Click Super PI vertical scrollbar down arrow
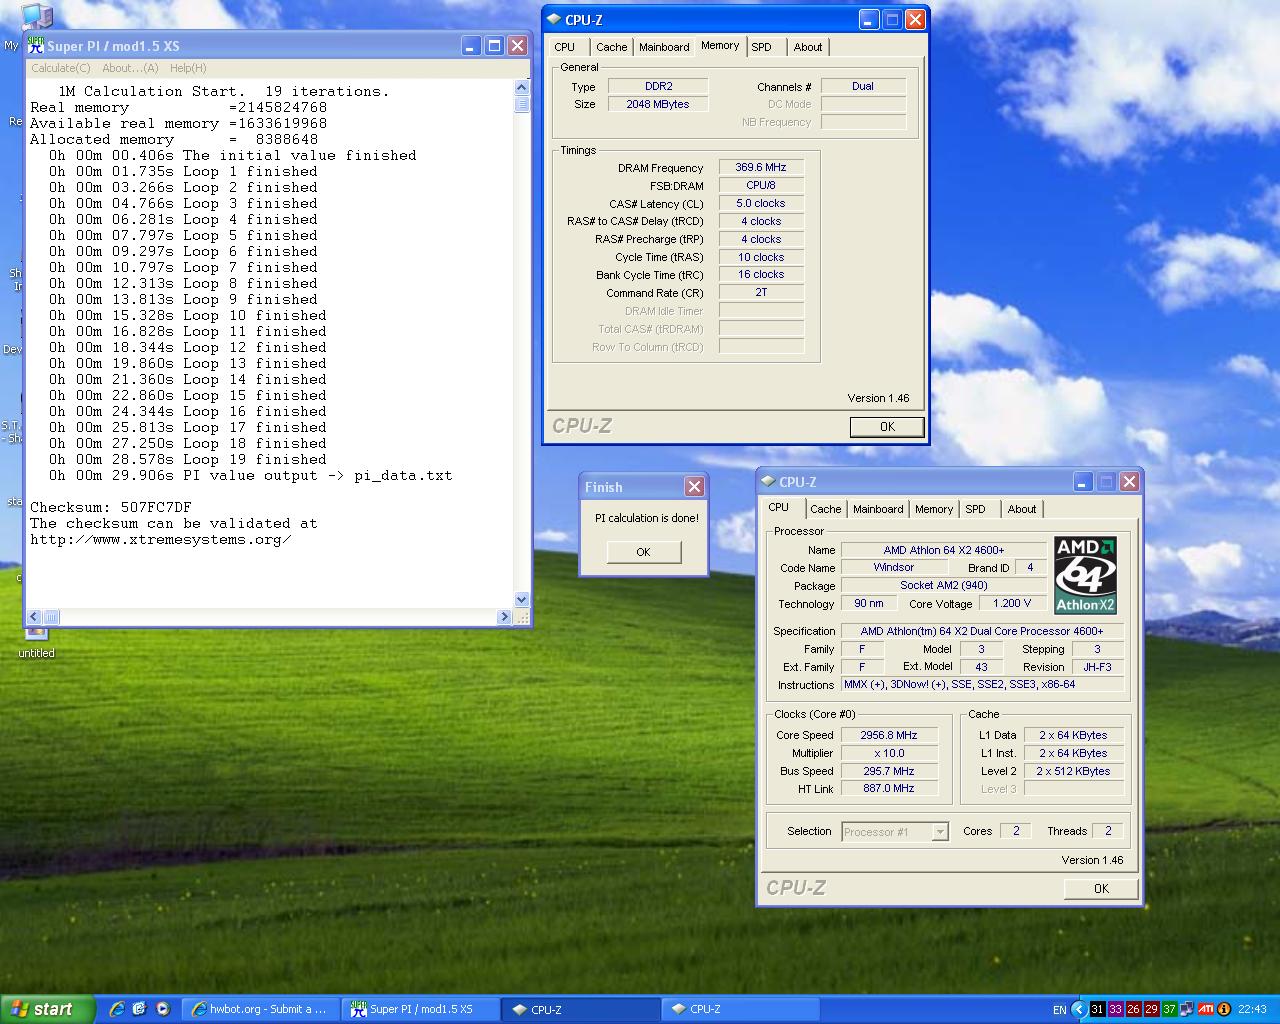Screen dimensions: 1280x1024 521,600
